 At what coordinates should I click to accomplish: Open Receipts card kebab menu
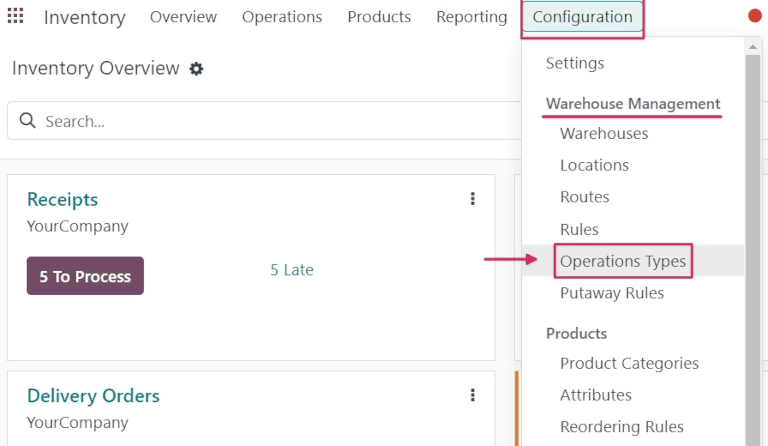(473, 199)
